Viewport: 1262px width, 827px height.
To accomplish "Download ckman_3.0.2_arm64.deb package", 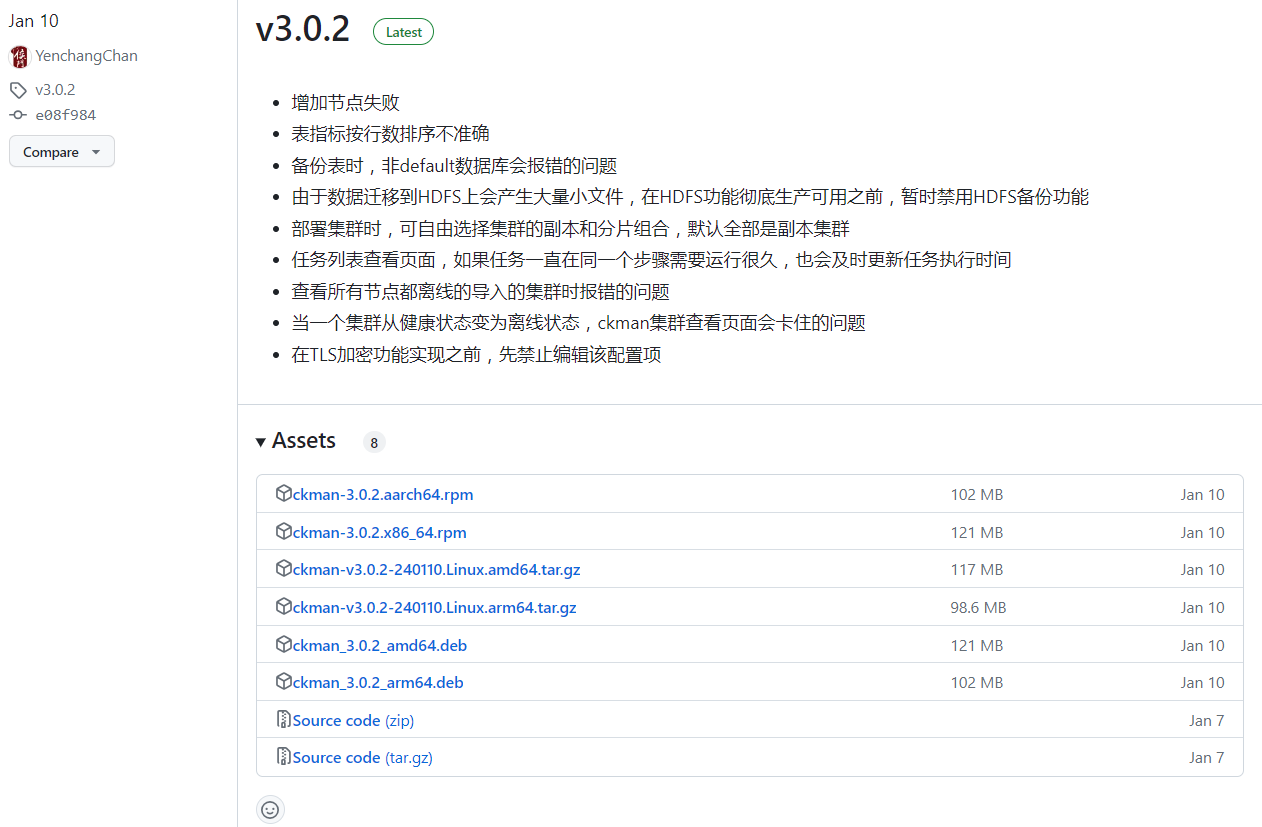I will point(378,683).
